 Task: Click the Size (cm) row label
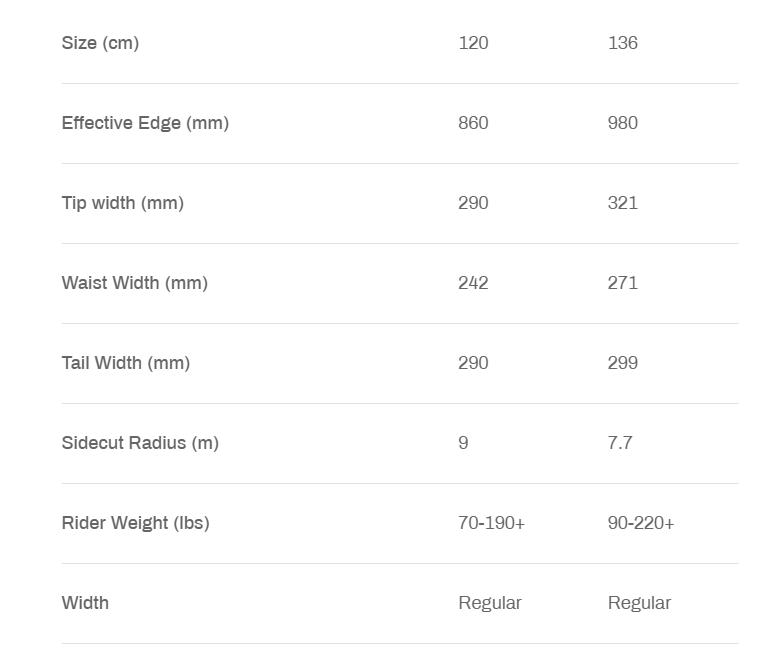(x=100, y=43)
